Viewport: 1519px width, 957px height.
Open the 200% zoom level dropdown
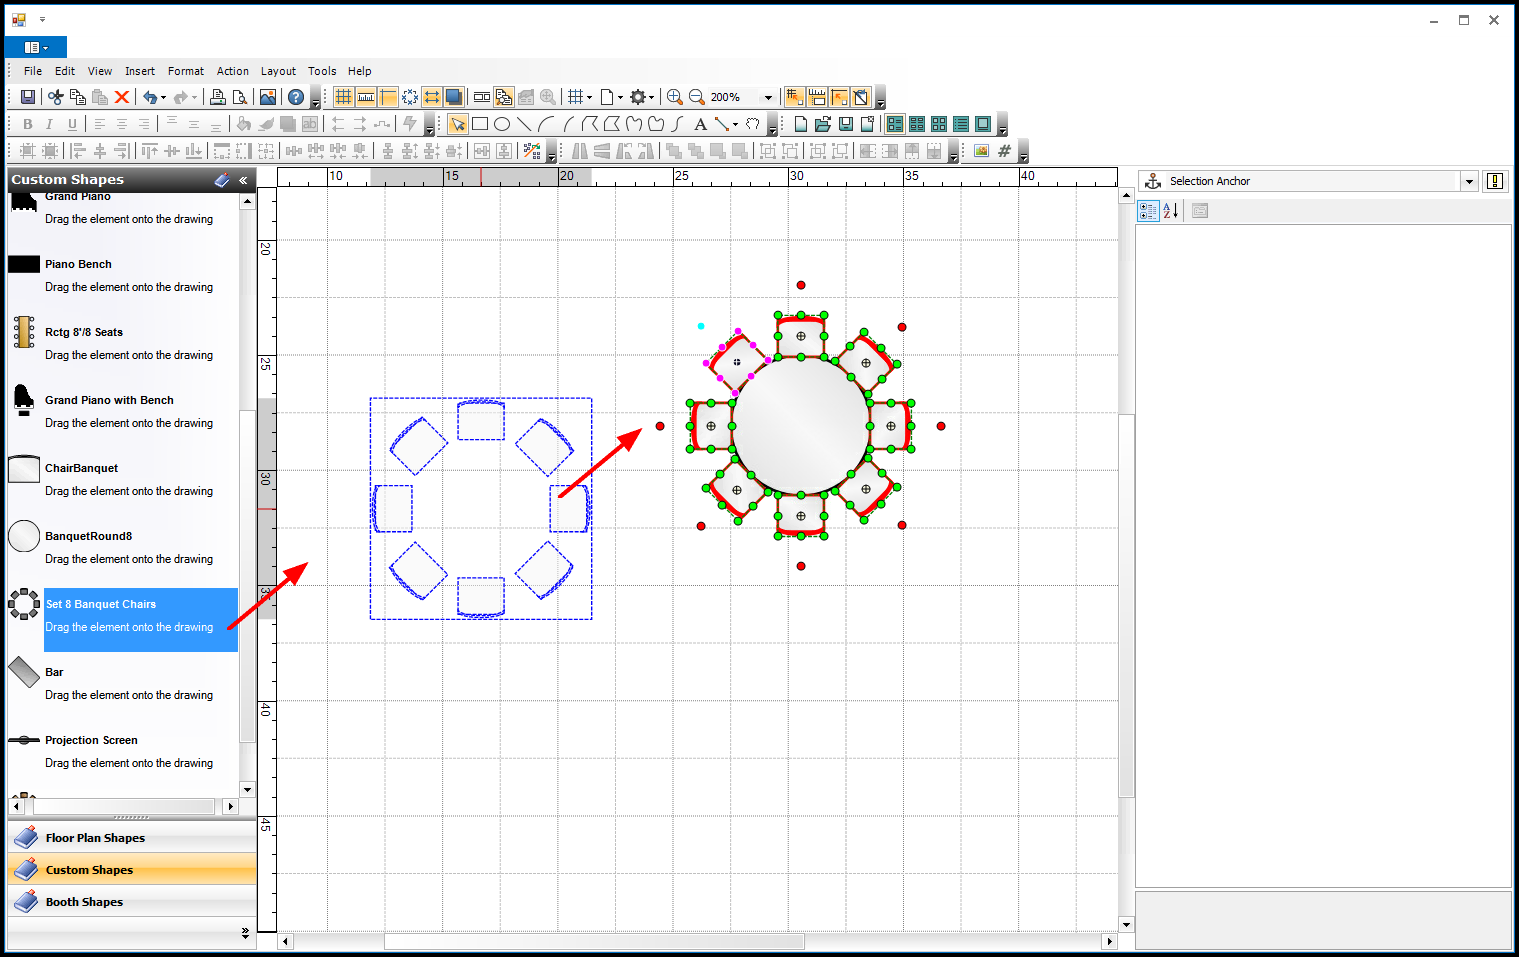[x=768, y=97]
